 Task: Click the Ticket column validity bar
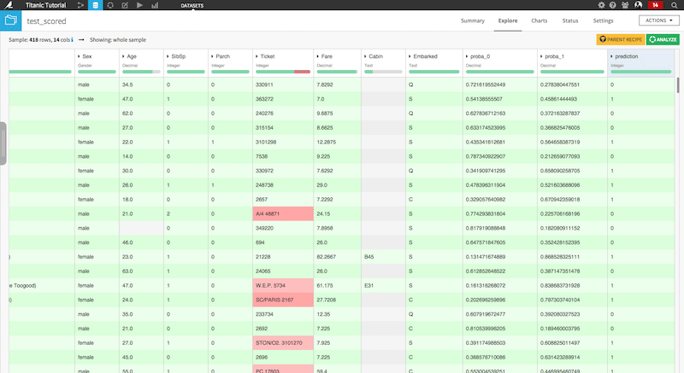coord(283,72)
